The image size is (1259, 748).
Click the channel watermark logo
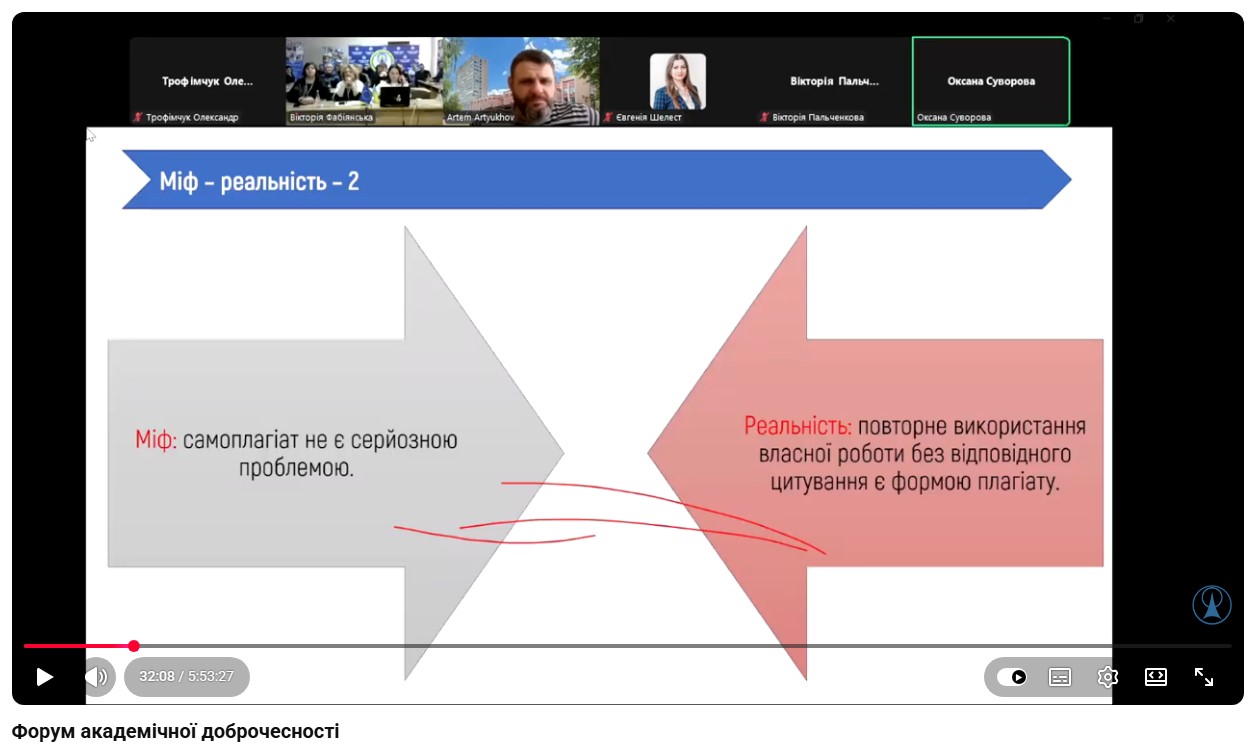1211,605
